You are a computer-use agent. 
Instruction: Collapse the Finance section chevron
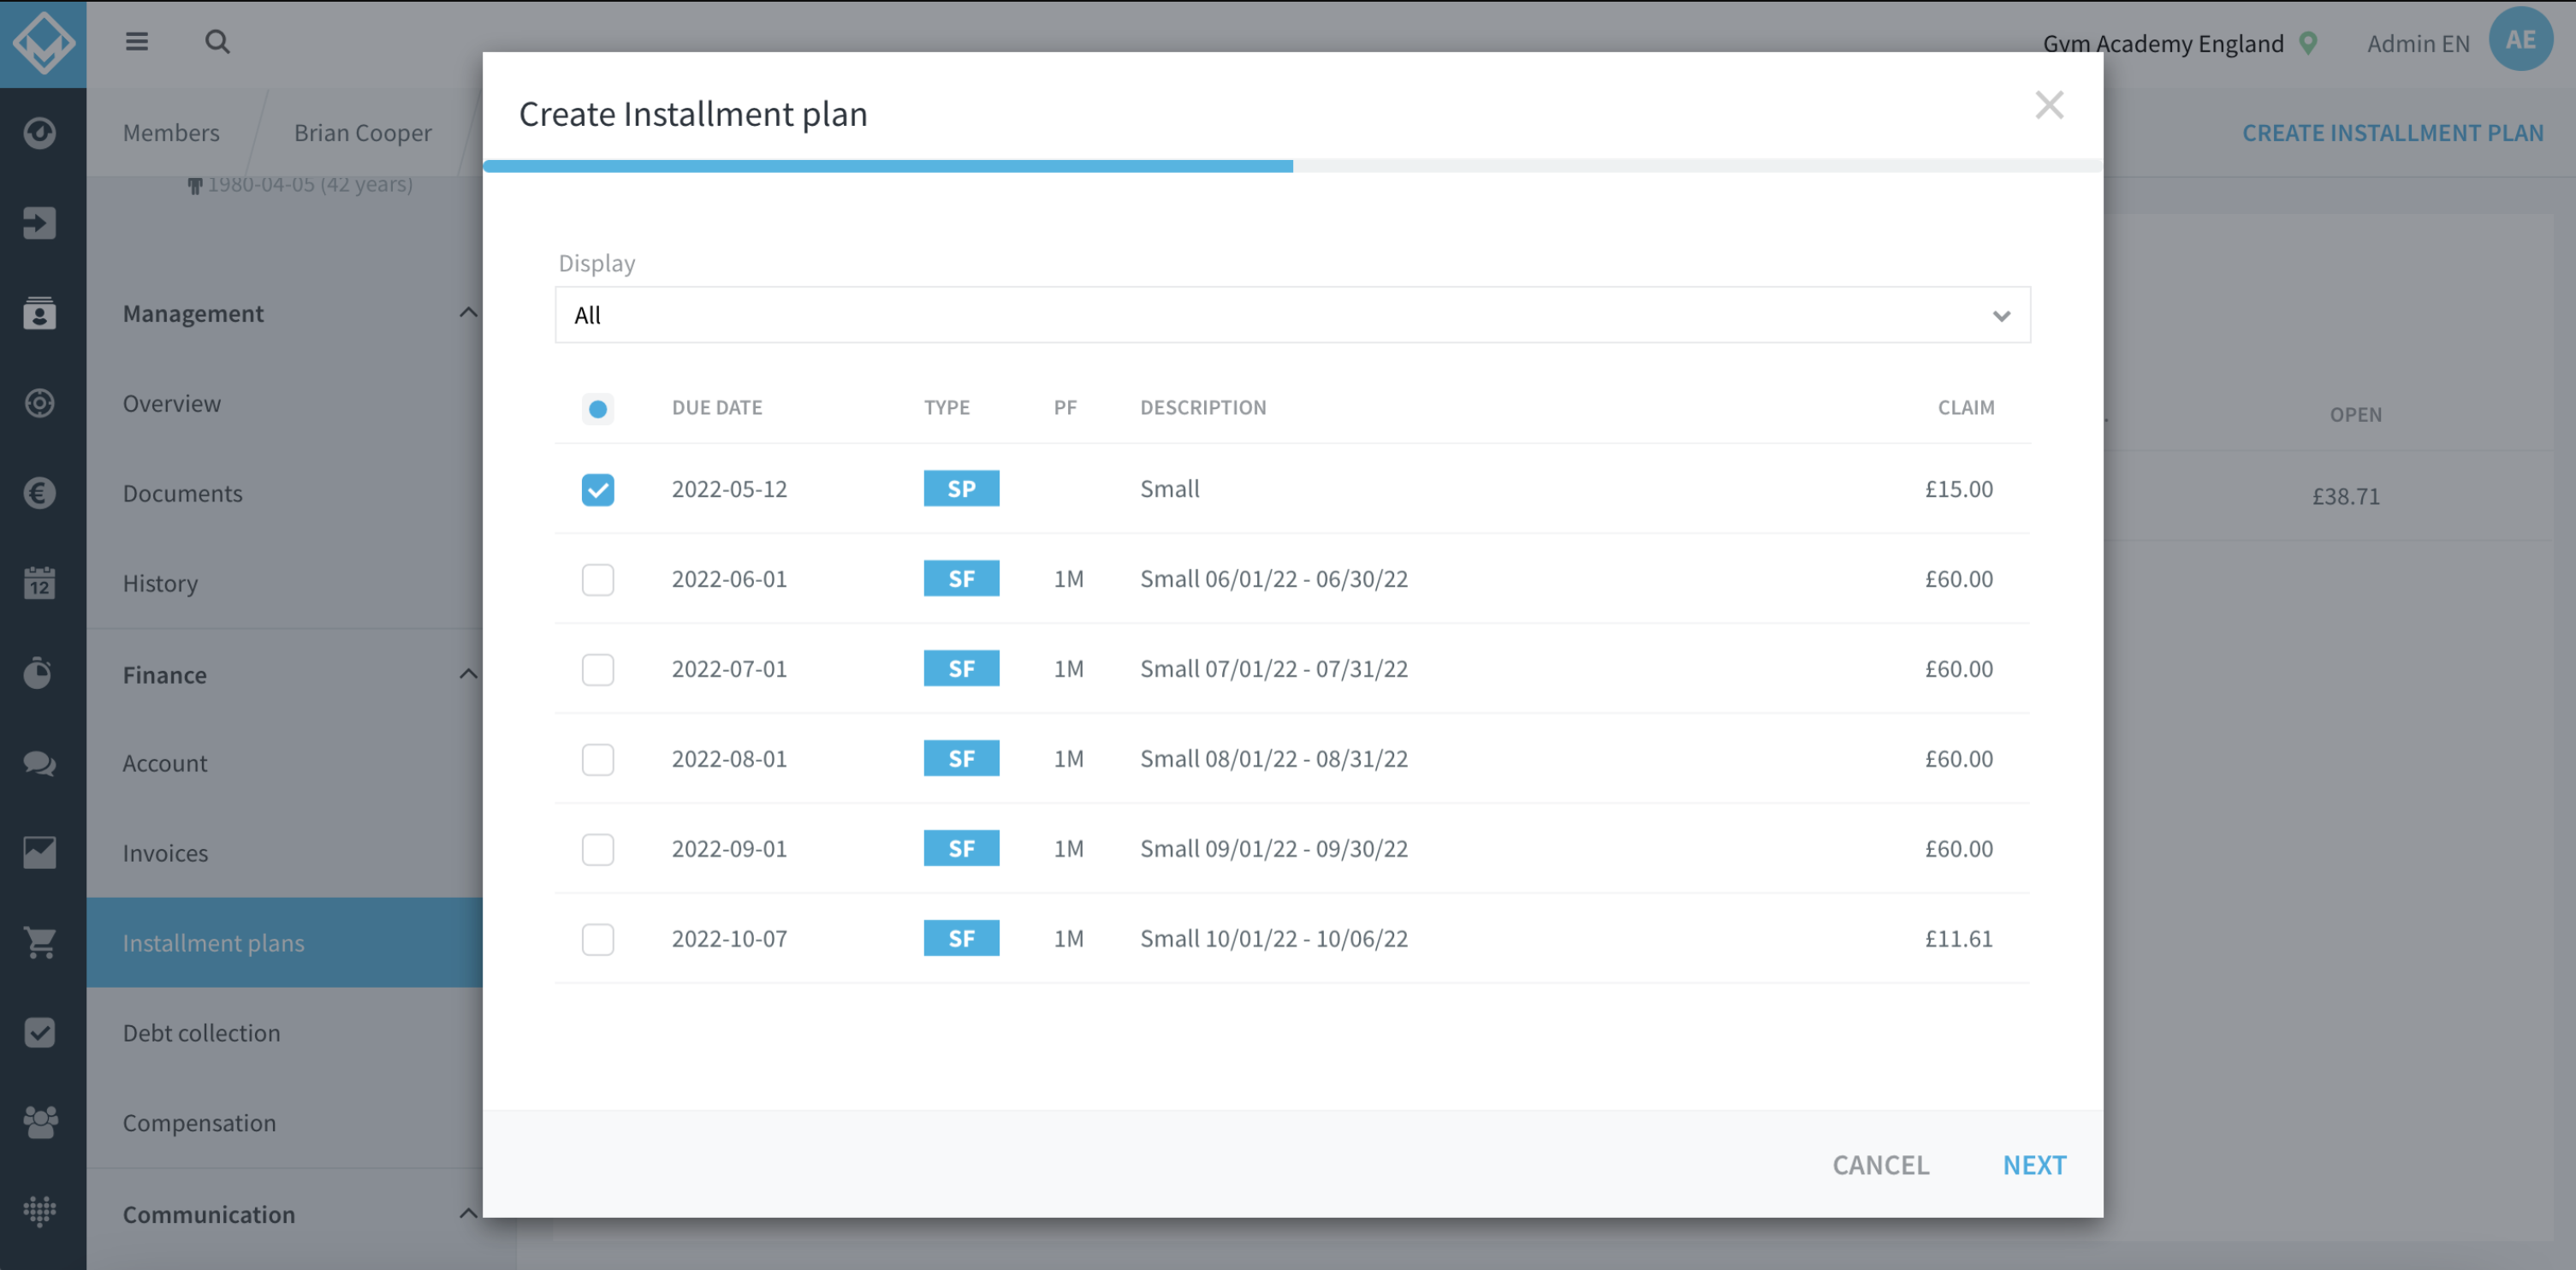(467, 674)
